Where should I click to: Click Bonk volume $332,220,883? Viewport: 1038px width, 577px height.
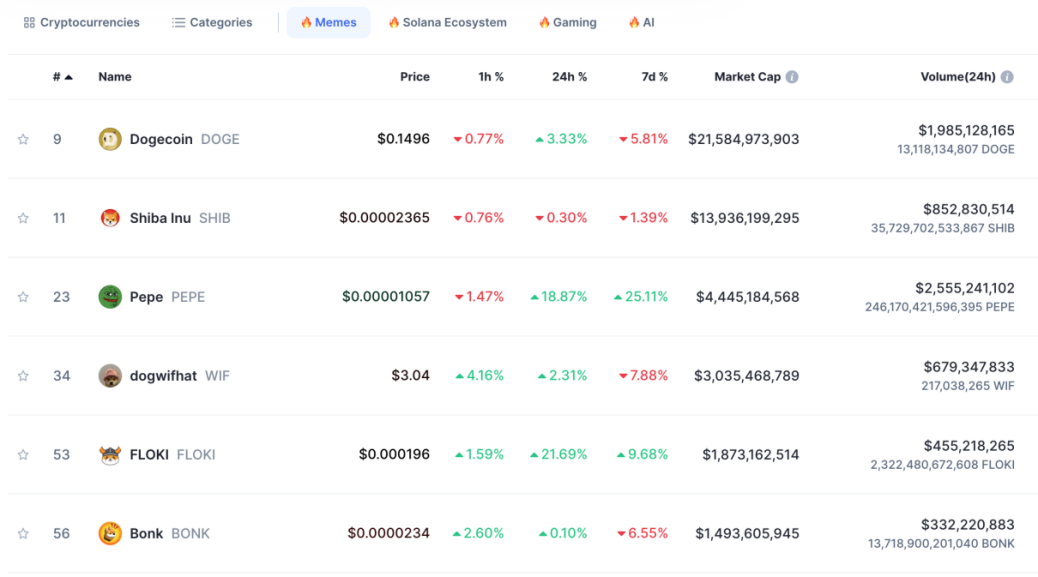tap(967, 525)
